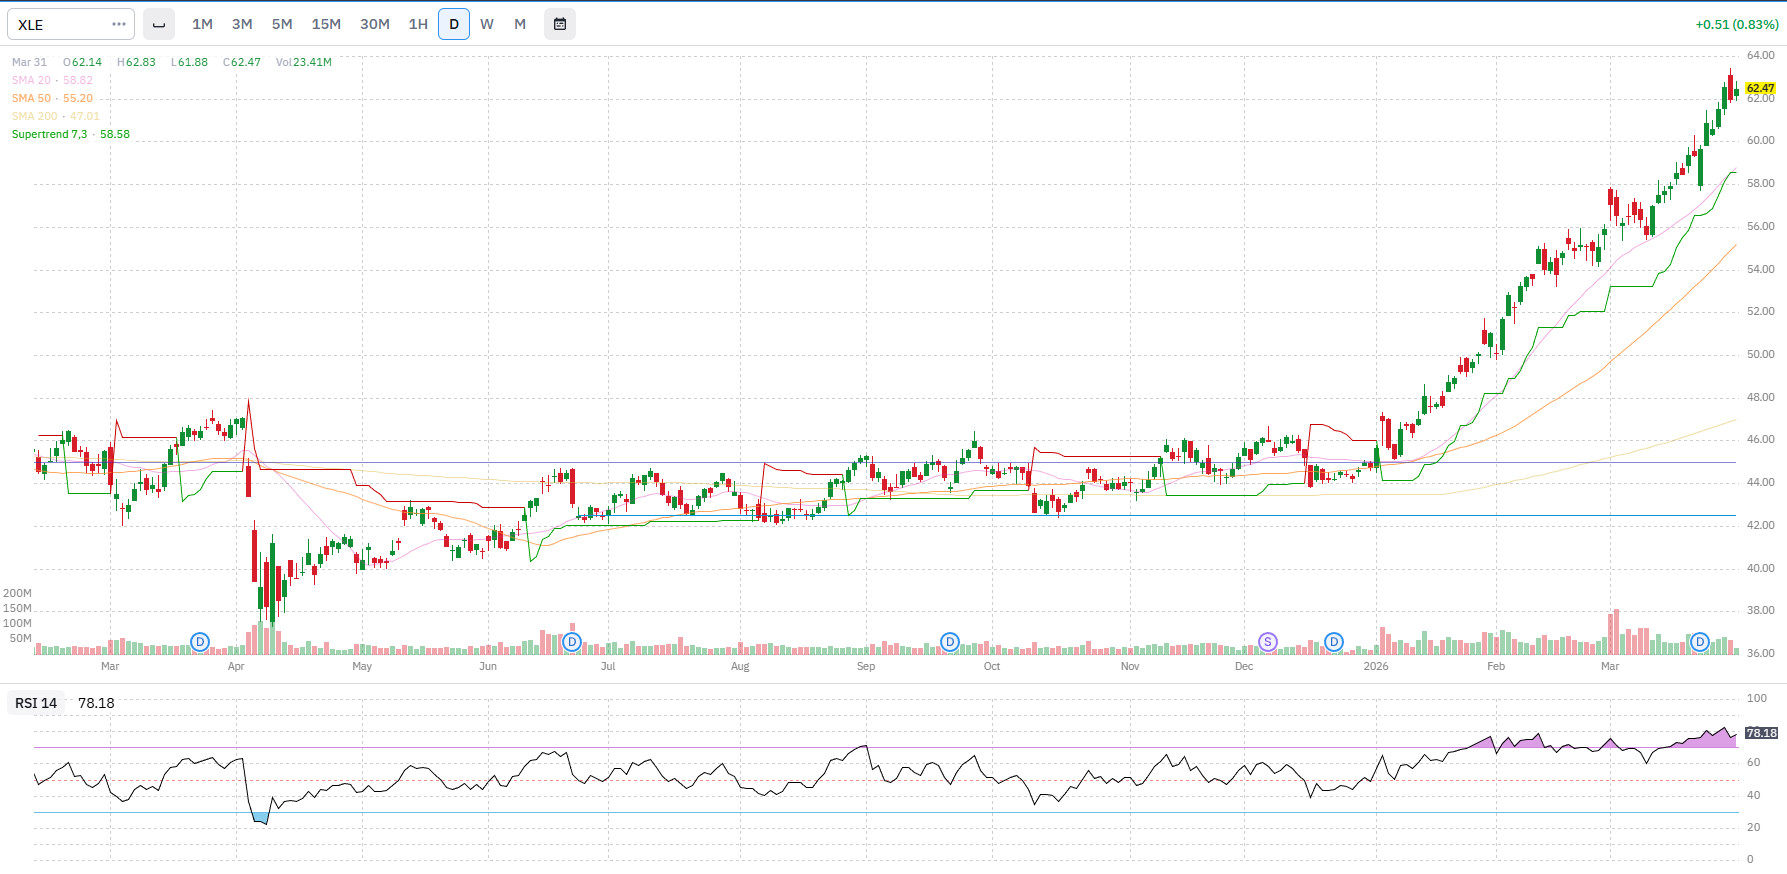Screen dimensions: 1787x874
Task: Click the dividend D marker near July
Action: (572, 642)
